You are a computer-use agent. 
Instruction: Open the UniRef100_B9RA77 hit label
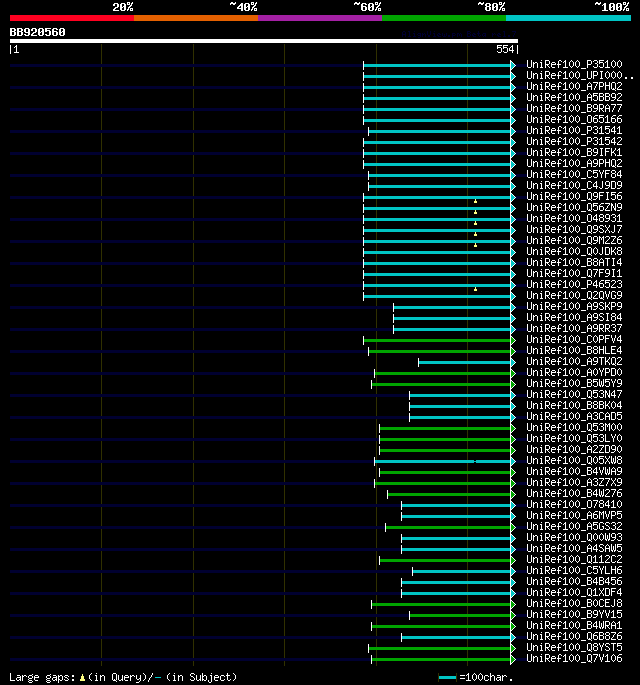(574, 108)
